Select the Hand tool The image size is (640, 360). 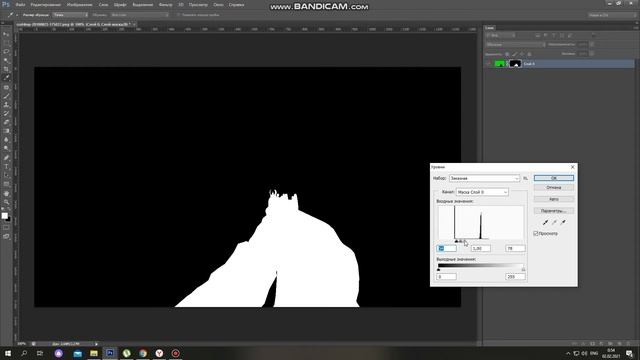click(6, 193)
